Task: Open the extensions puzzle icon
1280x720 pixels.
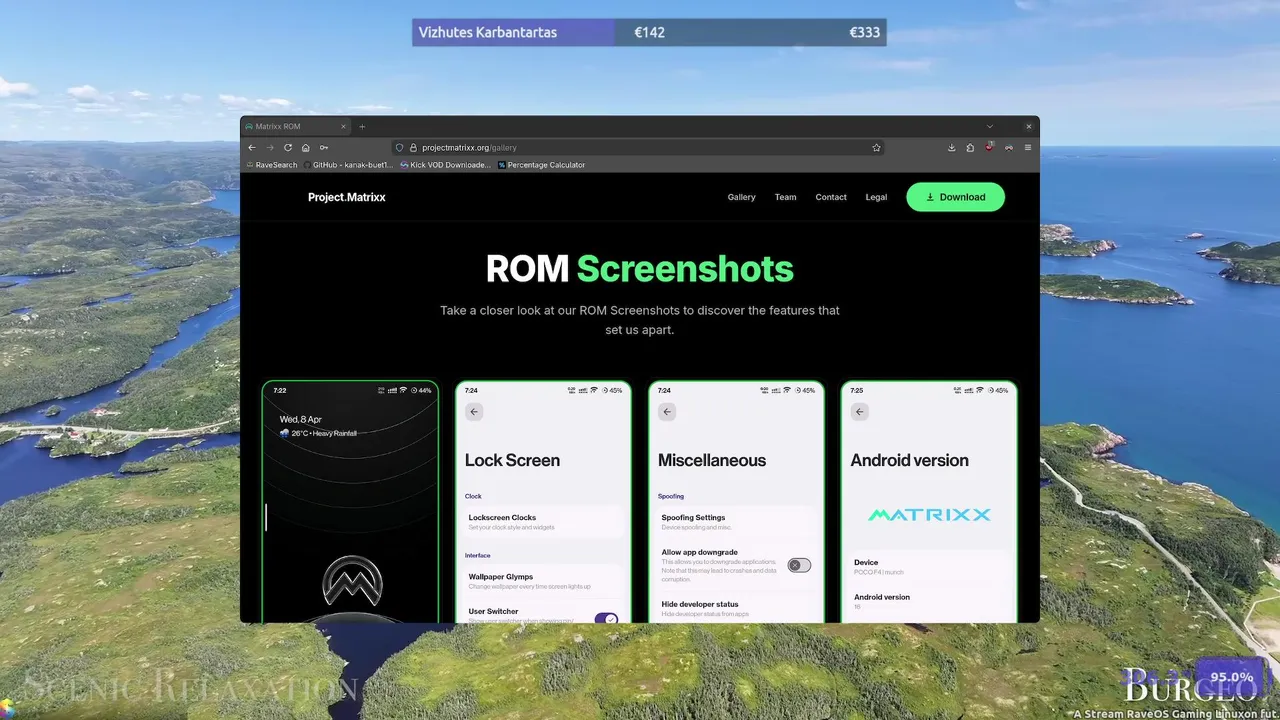Action: tap(970, 147)
